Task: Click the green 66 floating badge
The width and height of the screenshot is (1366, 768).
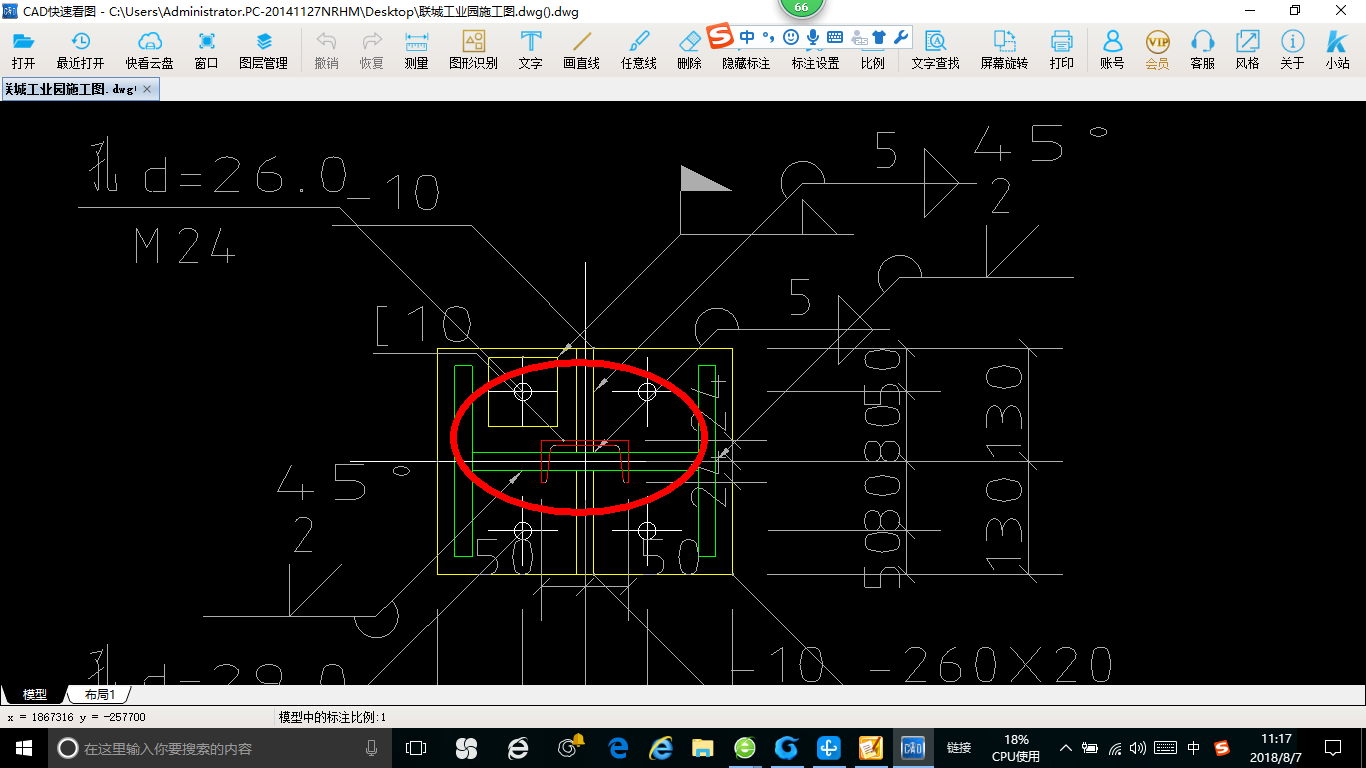Action: click(801, 7)
